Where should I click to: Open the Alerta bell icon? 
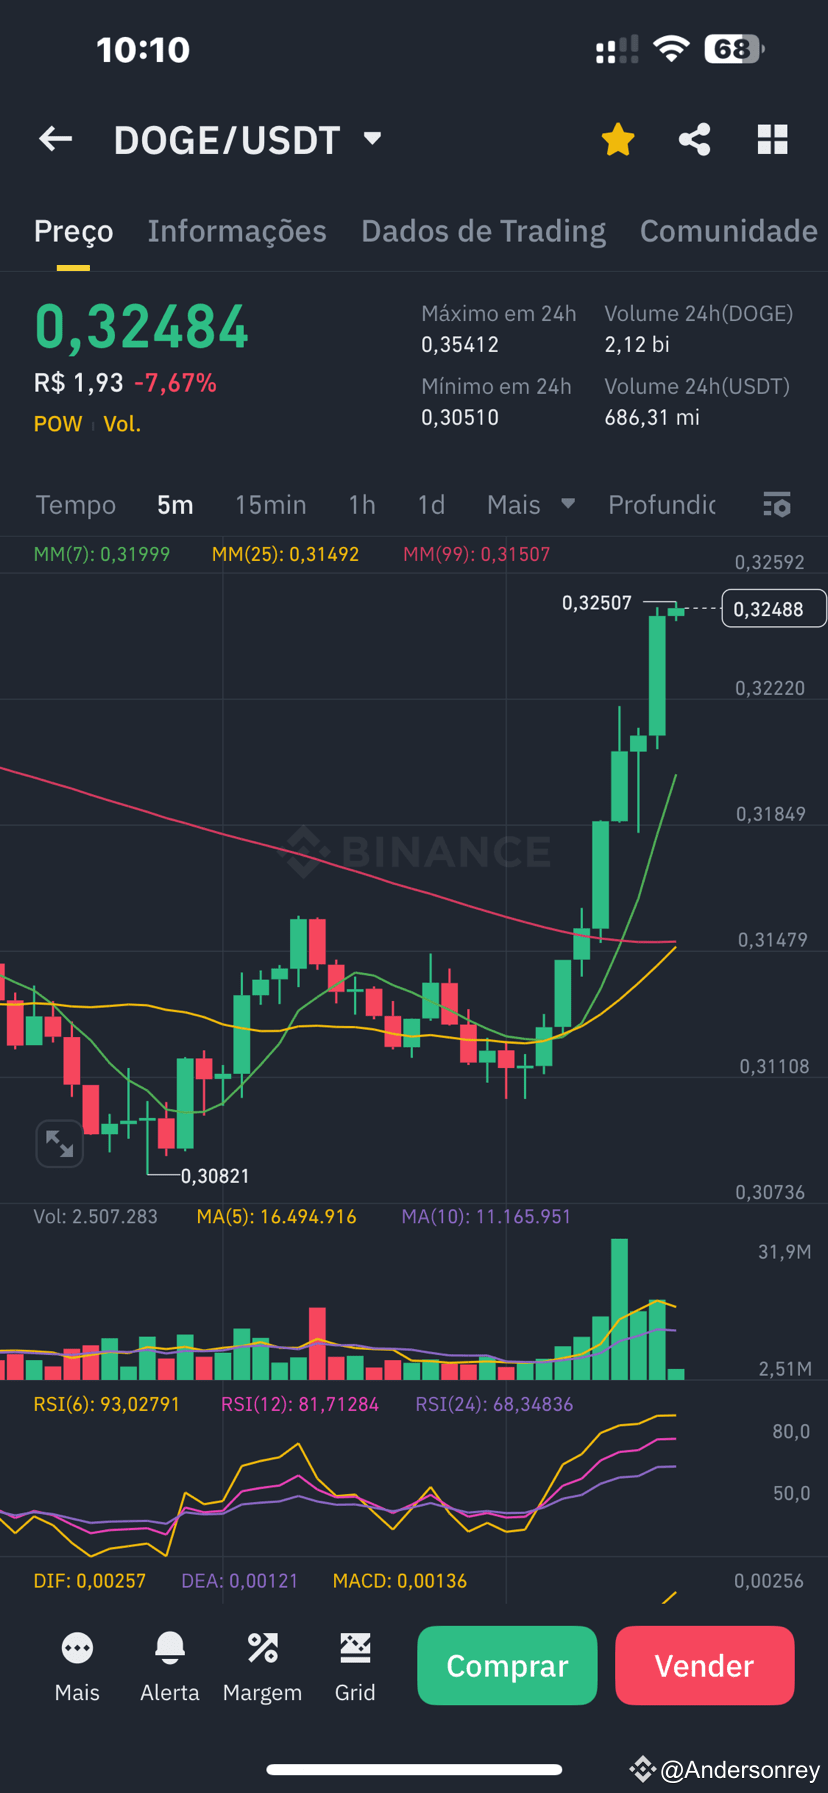coord(170,1666)
